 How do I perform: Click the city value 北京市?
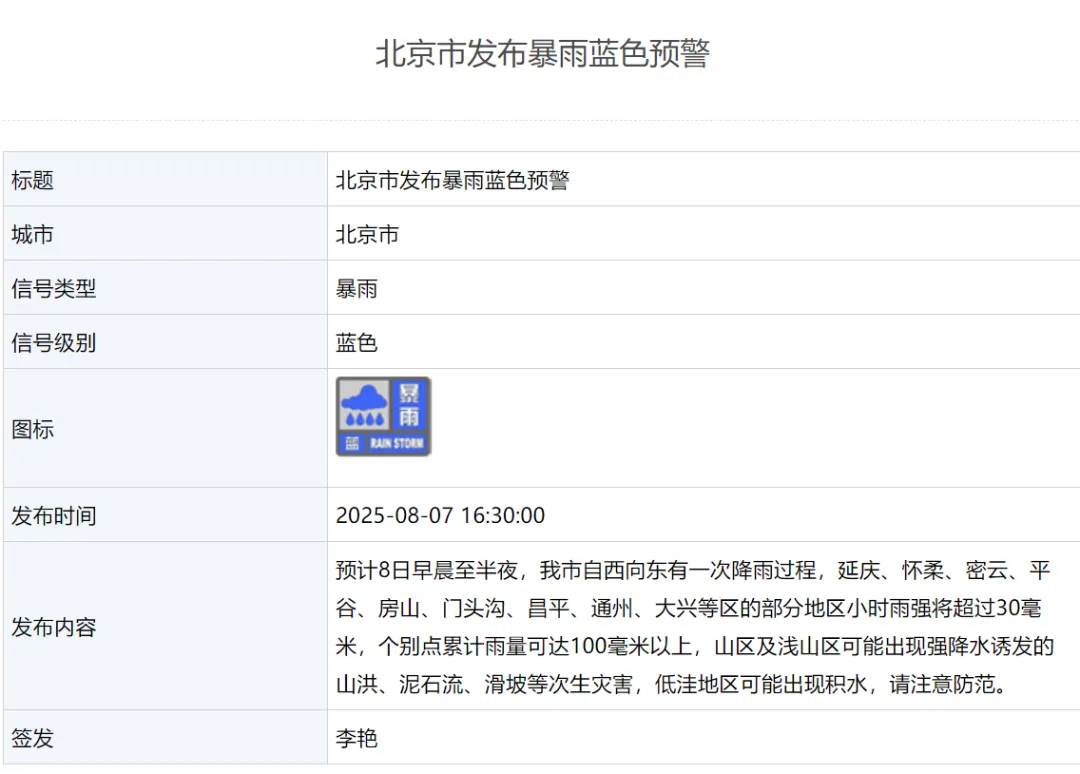point(367,234)
